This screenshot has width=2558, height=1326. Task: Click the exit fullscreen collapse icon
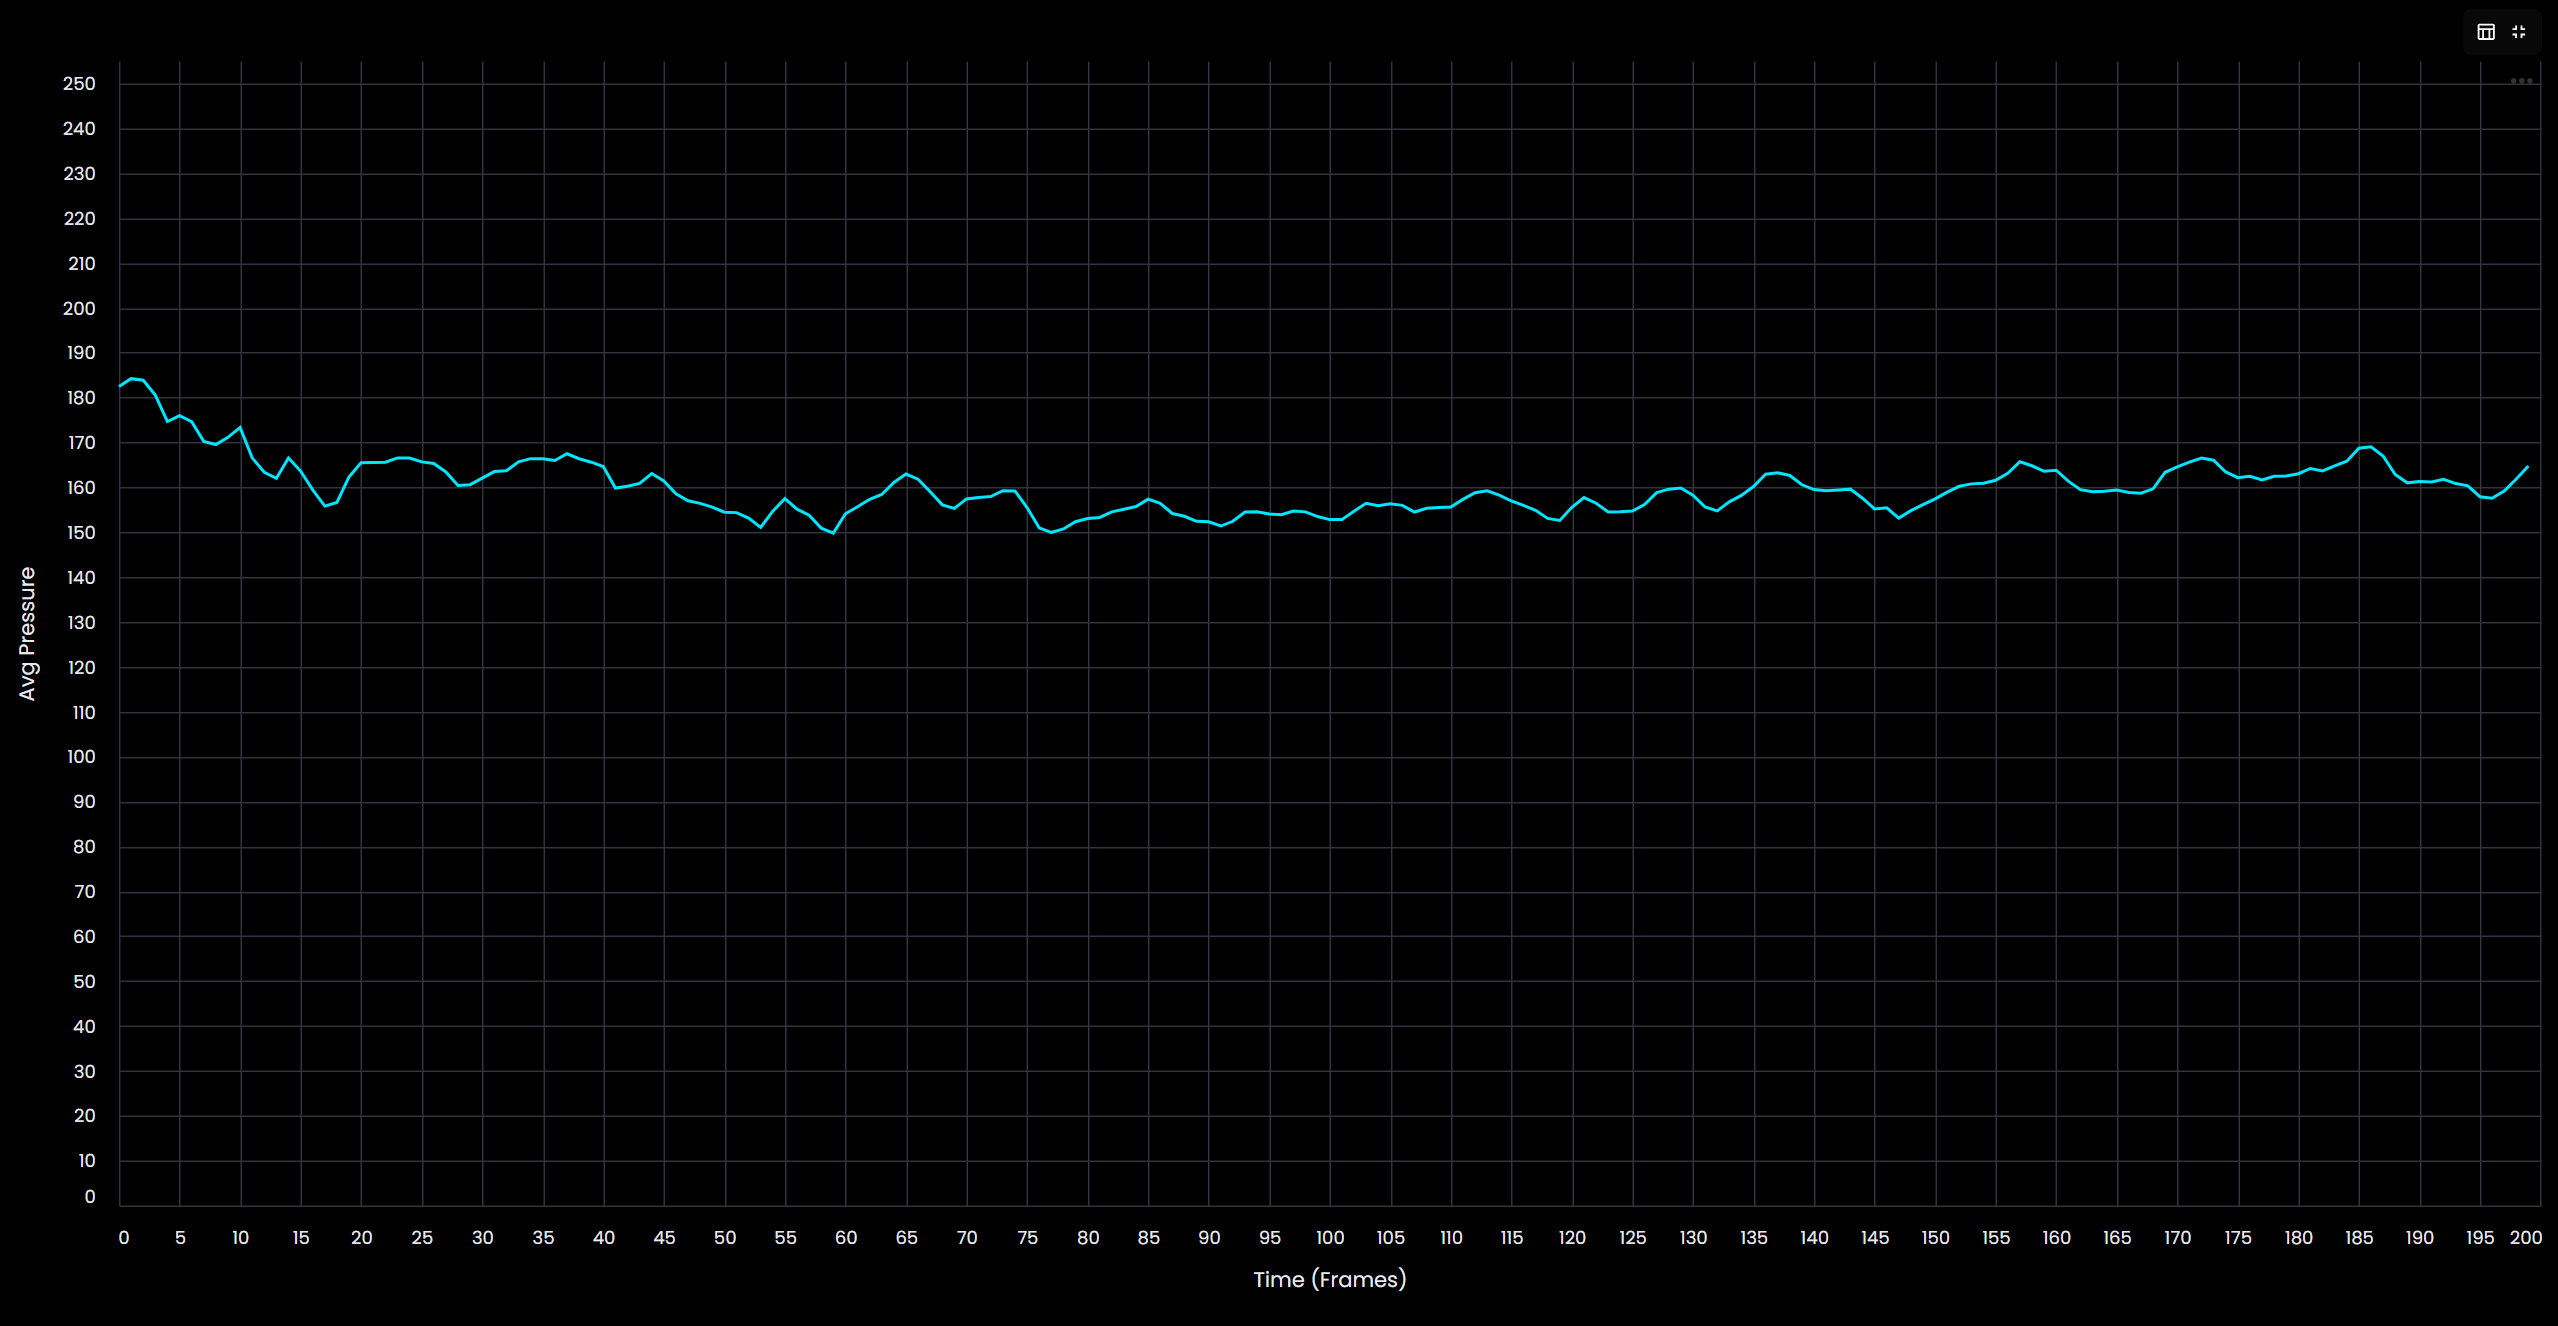(x=2519, y=32)
